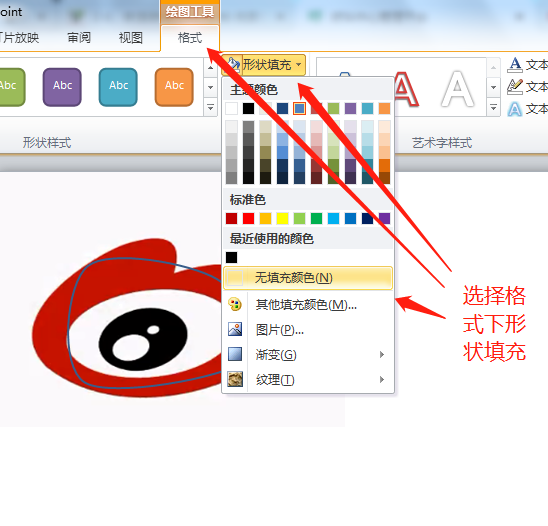
Task: Pick the purple theme color swatch
Action: (x=351, y=109)
